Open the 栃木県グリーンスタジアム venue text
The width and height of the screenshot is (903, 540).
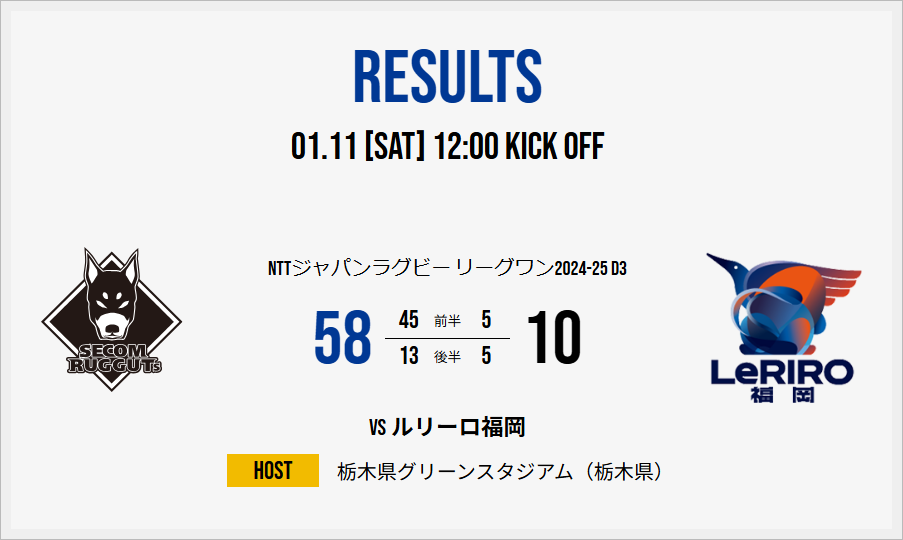point(500,471)
